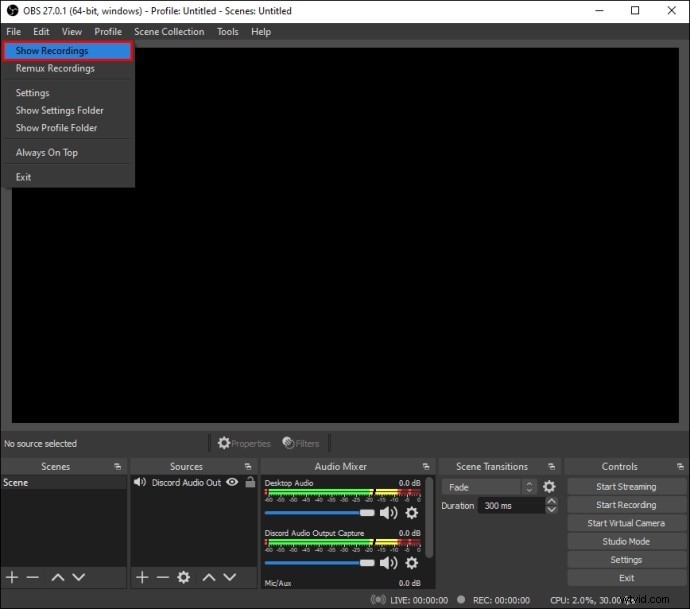690x609 pixels.
Task: Click the Properties gear button
Action: click(x=244, y=443)
